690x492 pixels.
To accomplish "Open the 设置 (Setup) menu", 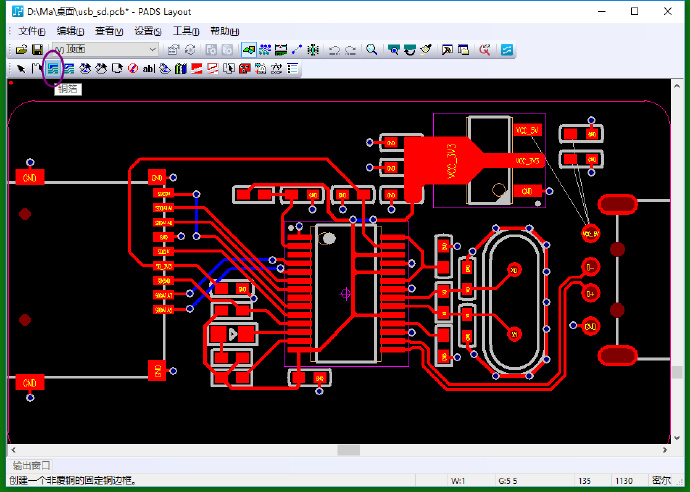I will click(148, 31).
